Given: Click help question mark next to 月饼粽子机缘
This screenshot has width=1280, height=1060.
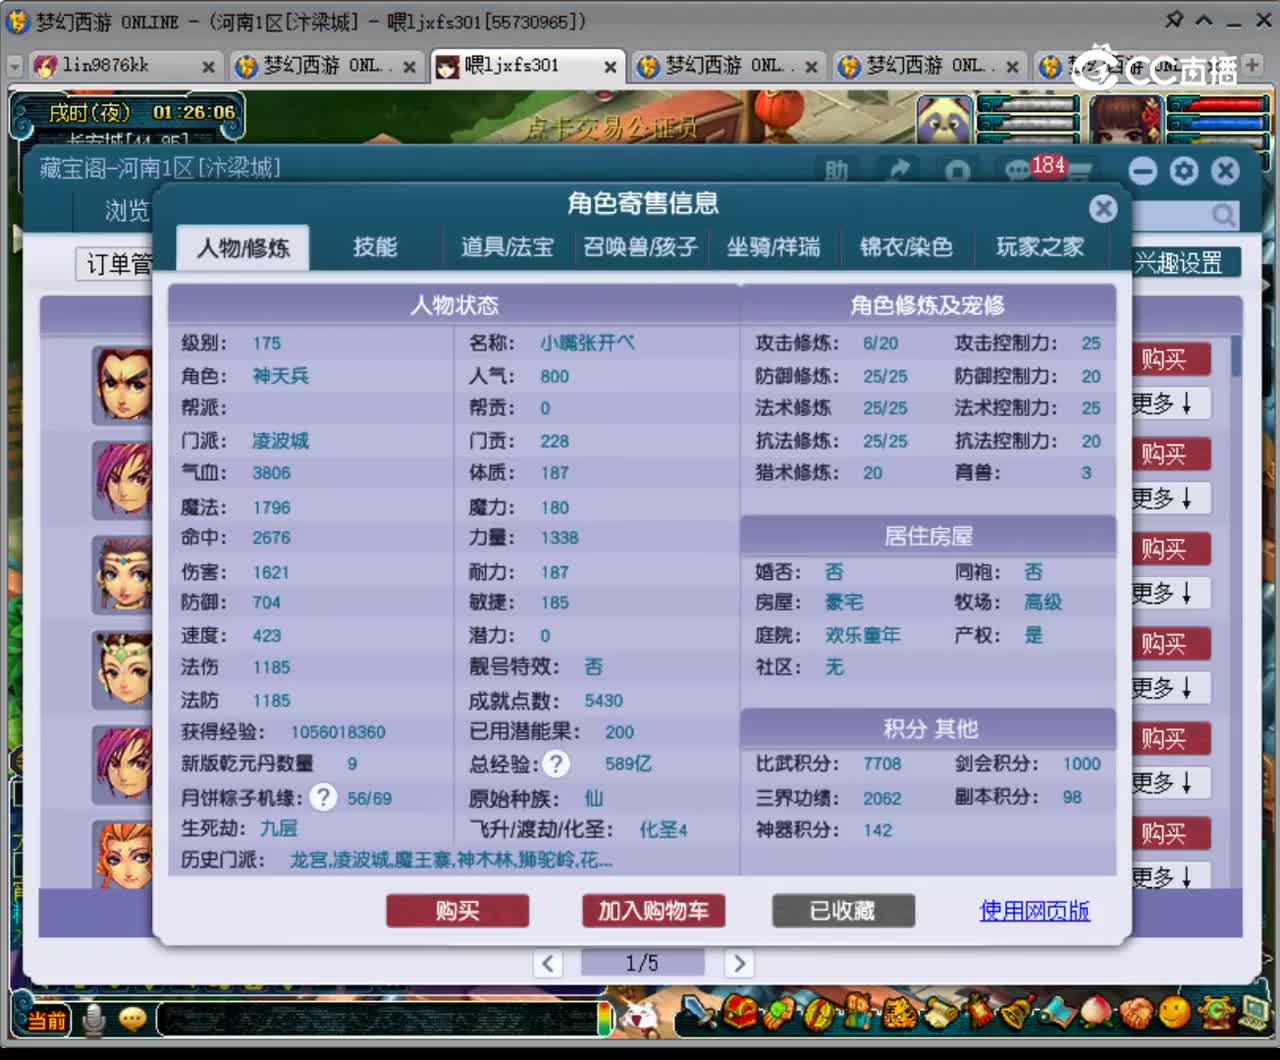Looking at the screenshot, I should [323, 797].
